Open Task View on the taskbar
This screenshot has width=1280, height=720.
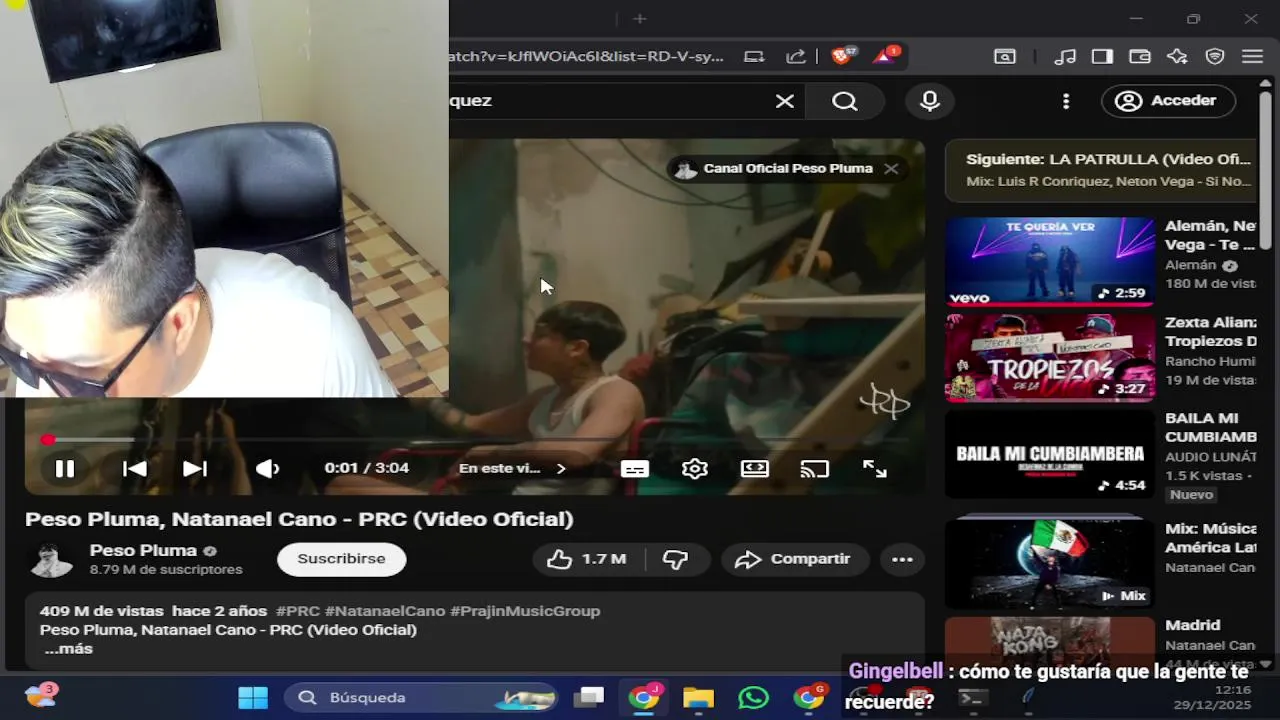coord(590,698)
